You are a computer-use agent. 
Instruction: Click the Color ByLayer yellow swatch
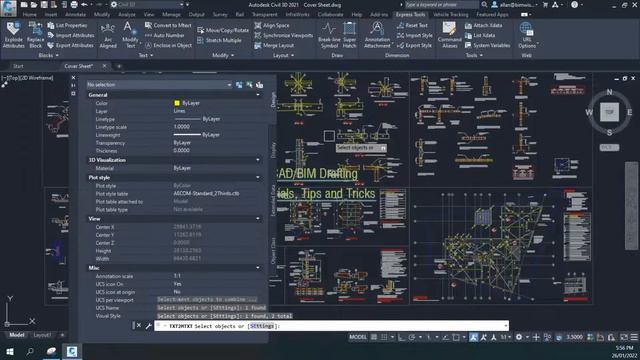pos(177,103)
